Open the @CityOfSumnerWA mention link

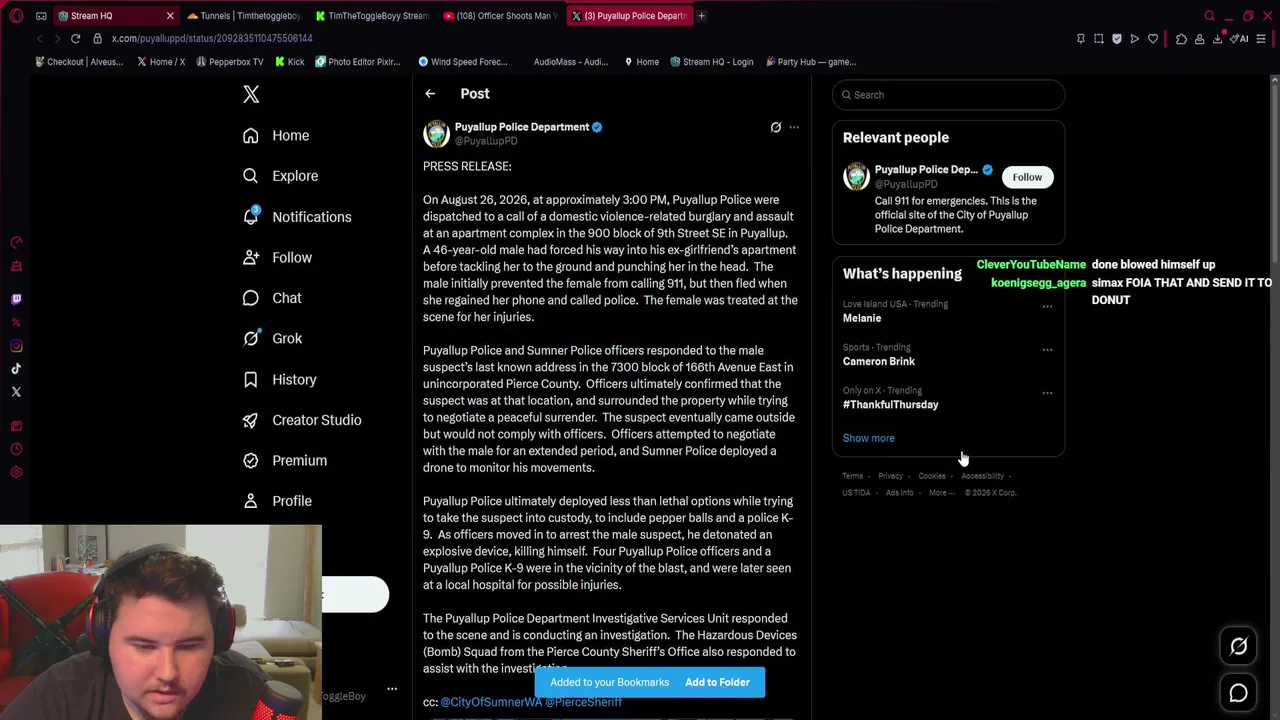(x=491, y=702)
